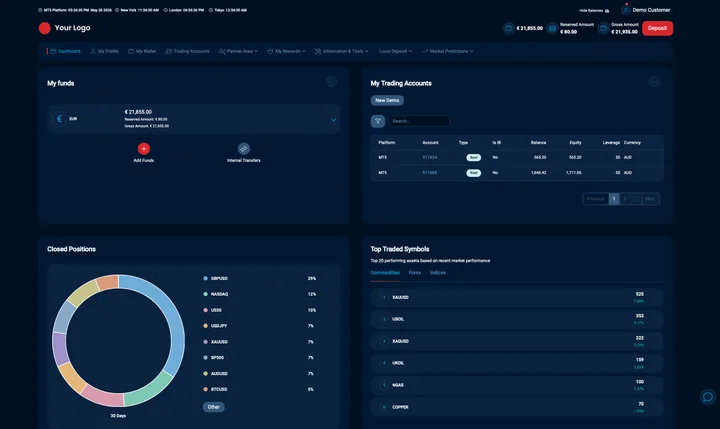This screenshot has height=429, width=720.
Task: Switch to the Forex tab
Action: pos(415,273)
